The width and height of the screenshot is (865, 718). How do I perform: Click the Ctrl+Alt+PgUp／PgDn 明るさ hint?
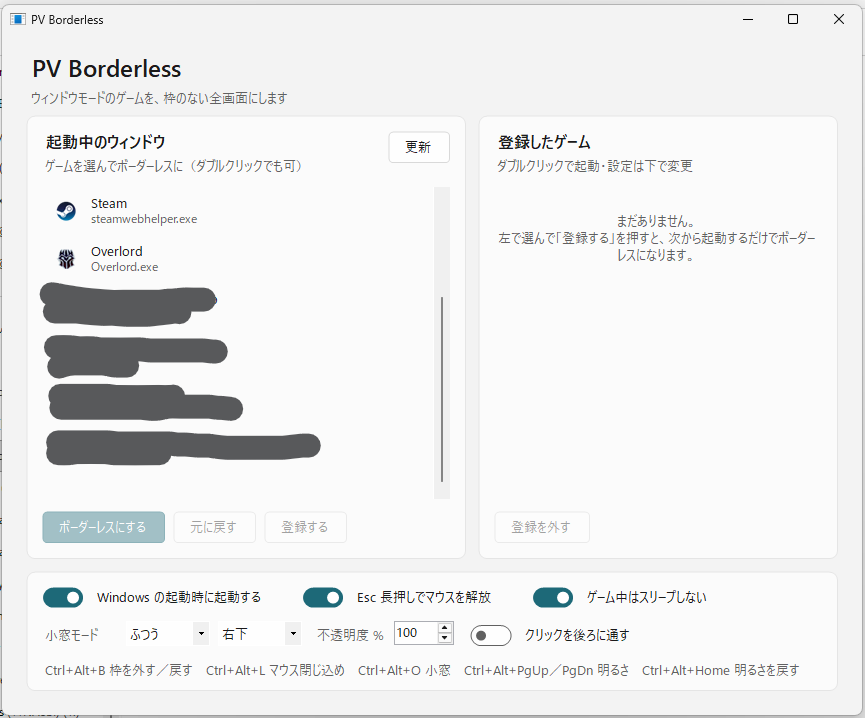pyautogui.click(x=547, y=671)
